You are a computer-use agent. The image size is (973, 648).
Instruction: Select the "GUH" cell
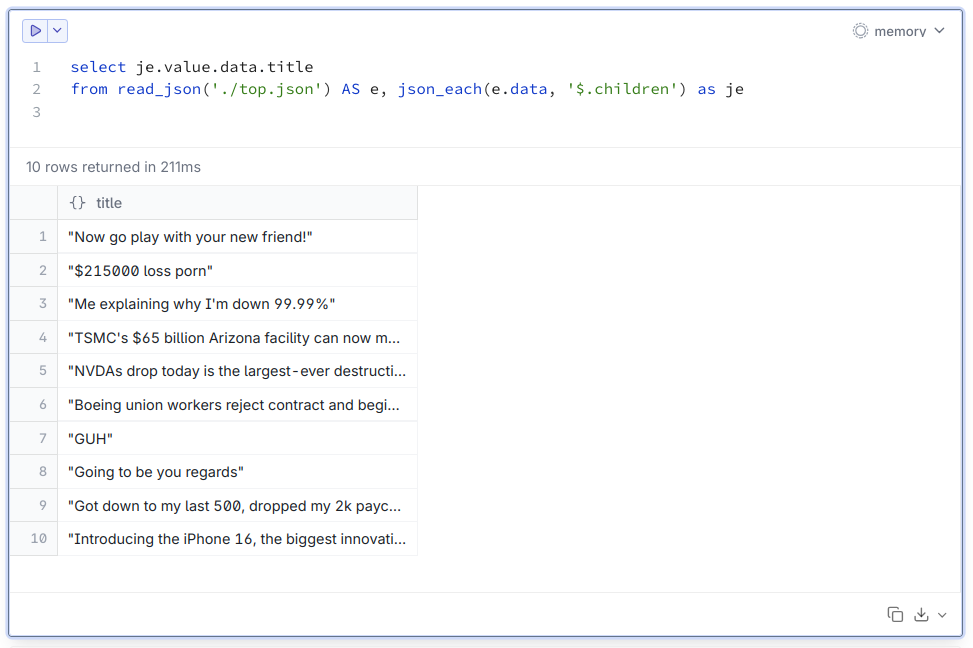click(x=237, y=438)
